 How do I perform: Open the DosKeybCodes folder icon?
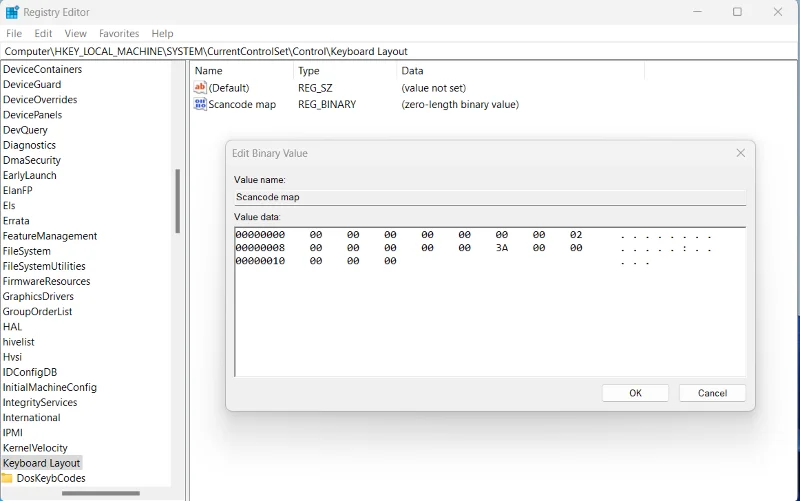click(x=7, y=478)
